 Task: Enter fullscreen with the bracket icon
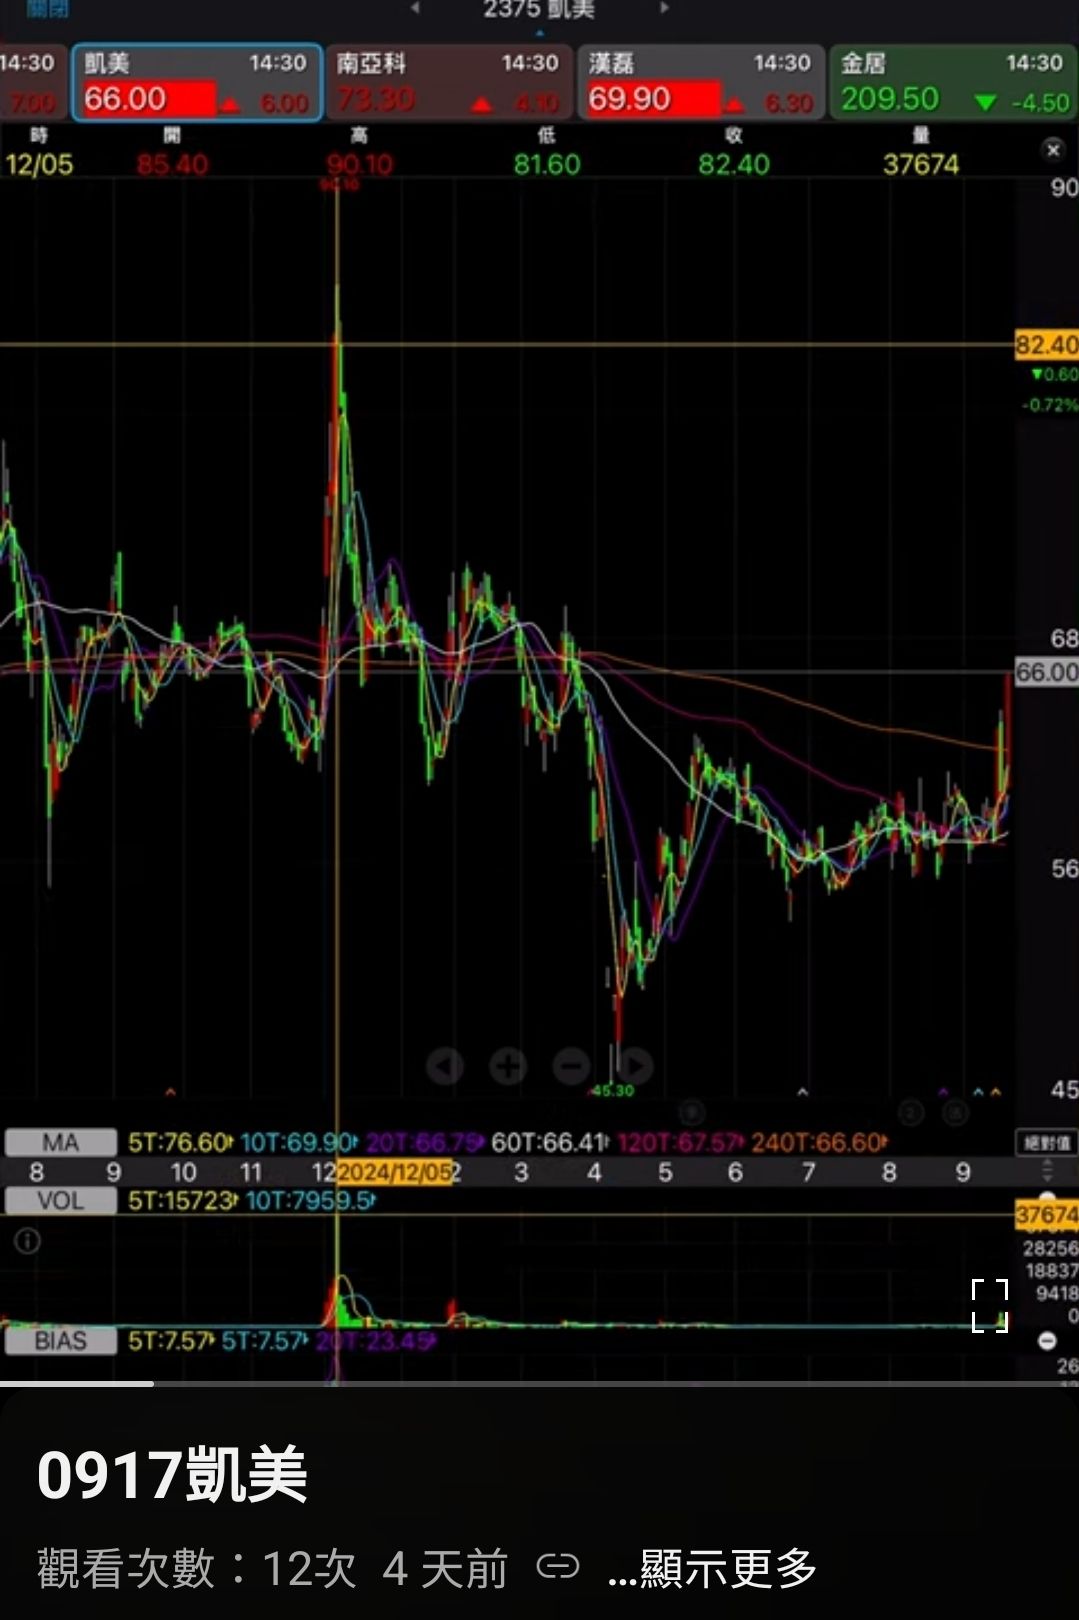click(x=990, y=1305)
